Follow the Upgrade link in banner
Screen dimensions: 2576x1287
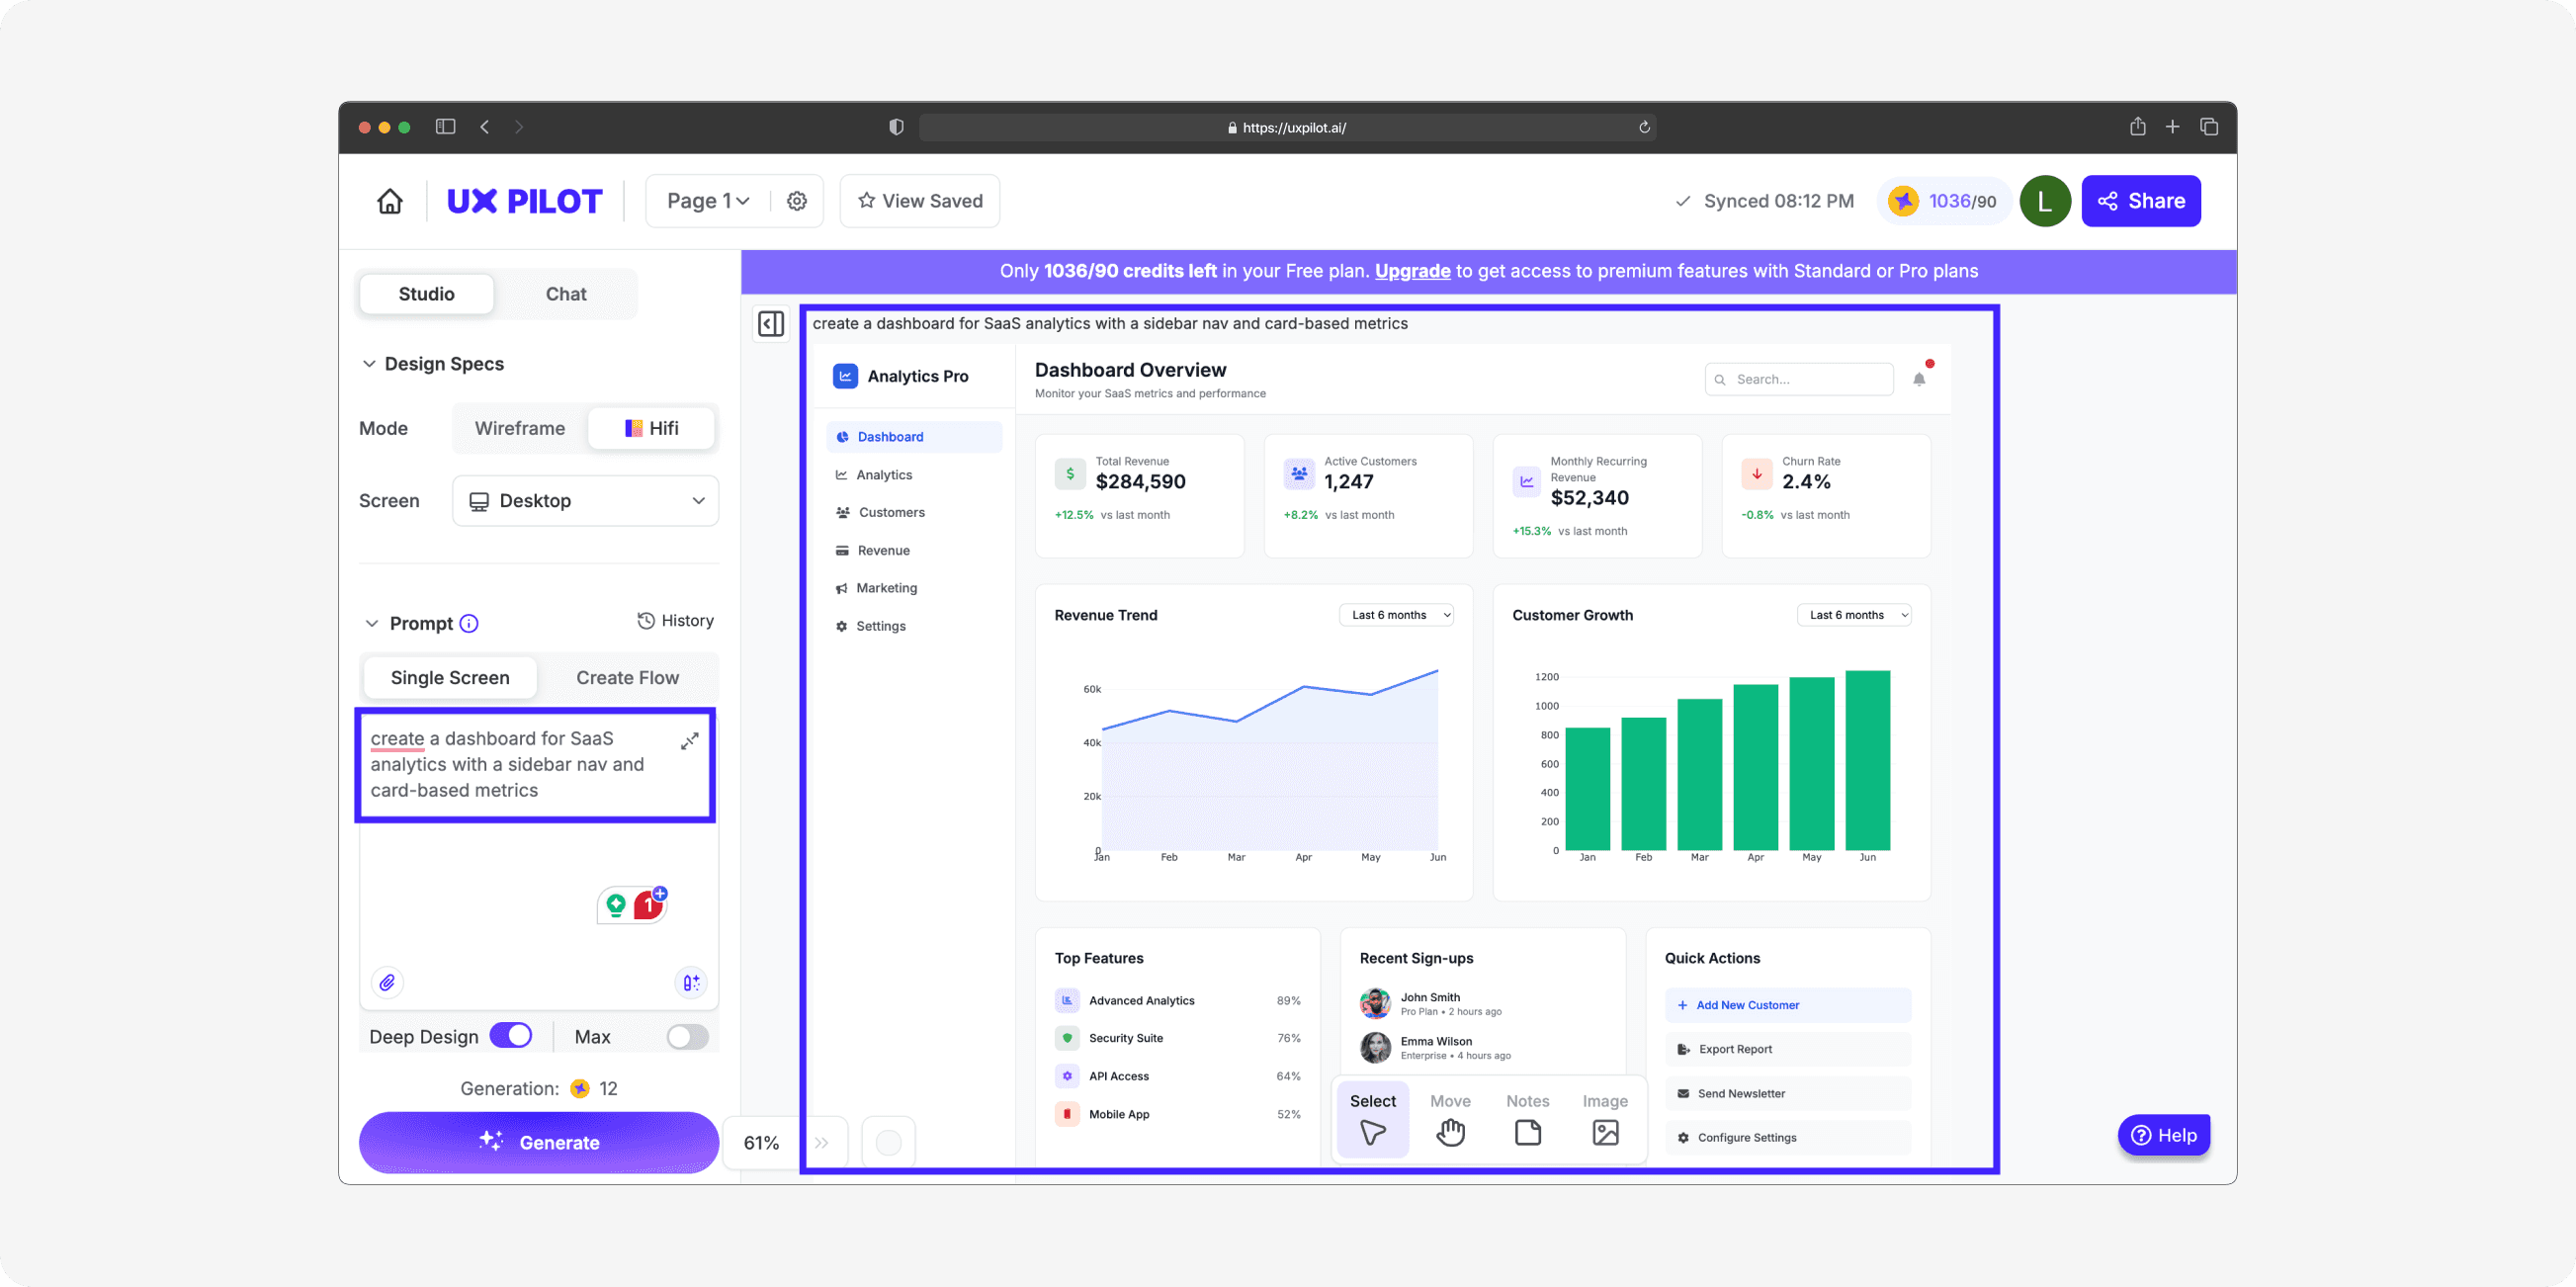pos(1412,271)
